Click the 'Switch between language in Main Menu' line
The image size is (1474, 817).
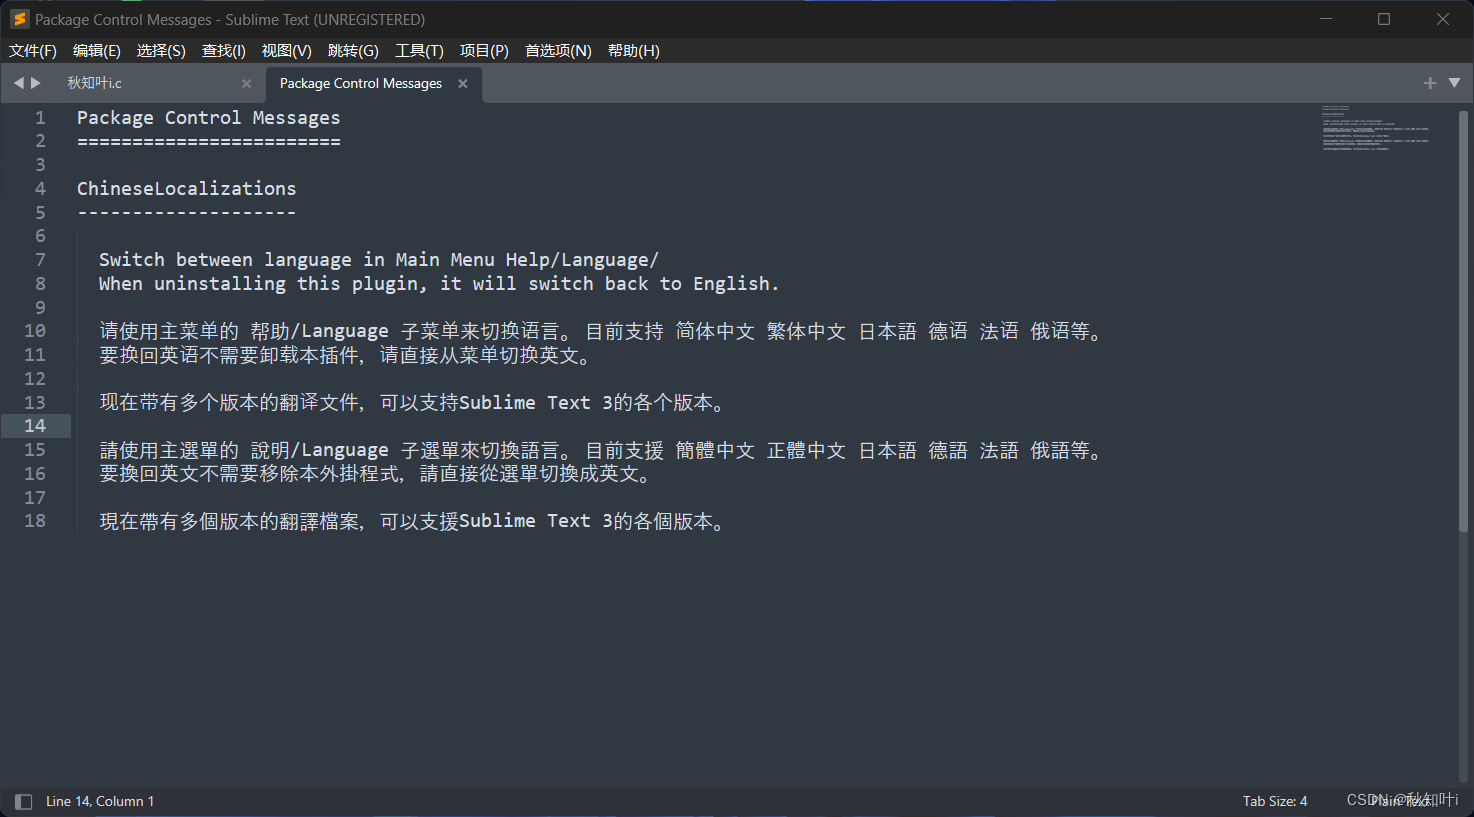pyautogui.click(x=378, y=260)
